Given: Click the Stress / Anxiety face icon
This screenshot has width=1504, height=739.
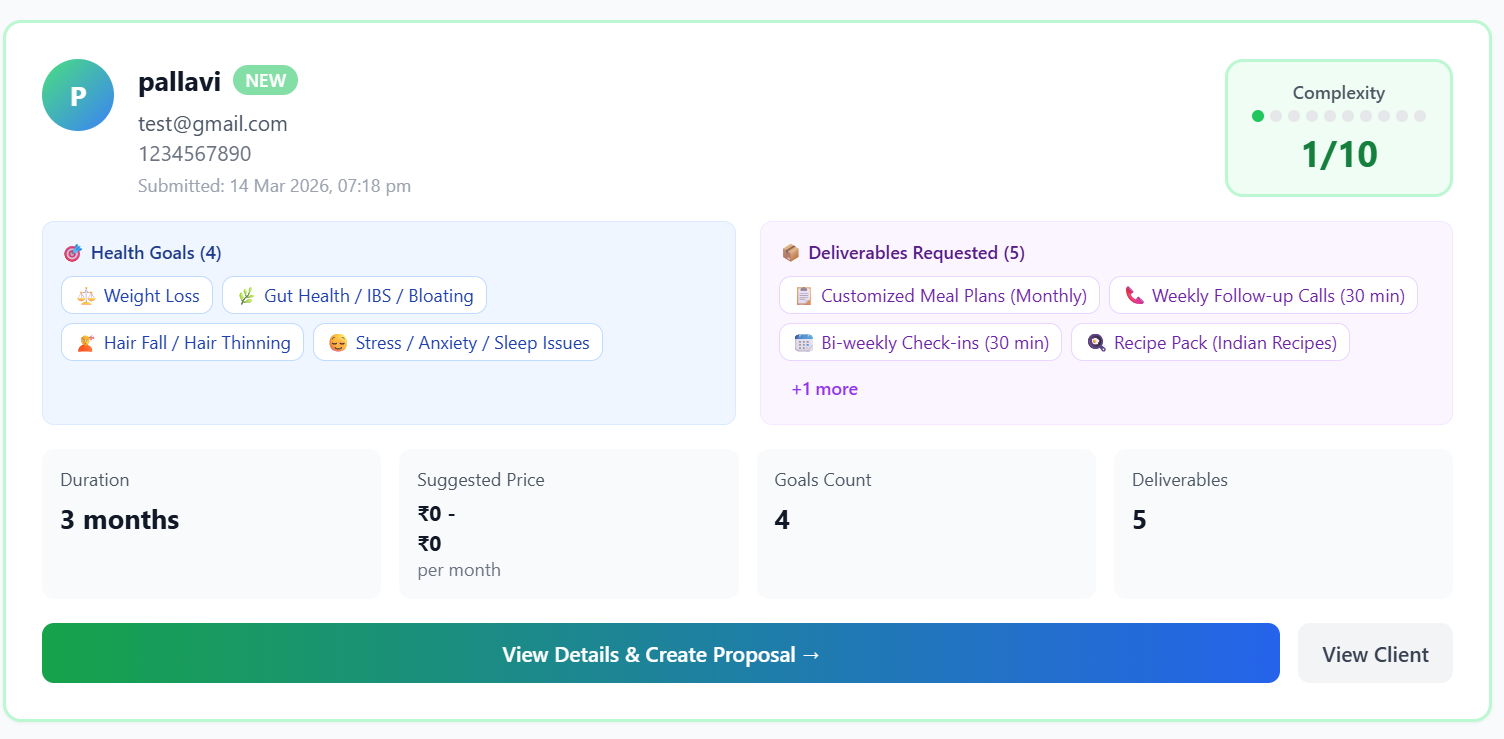Looking at the screenshot, I should pyautogui.click(x=337, y=343).
